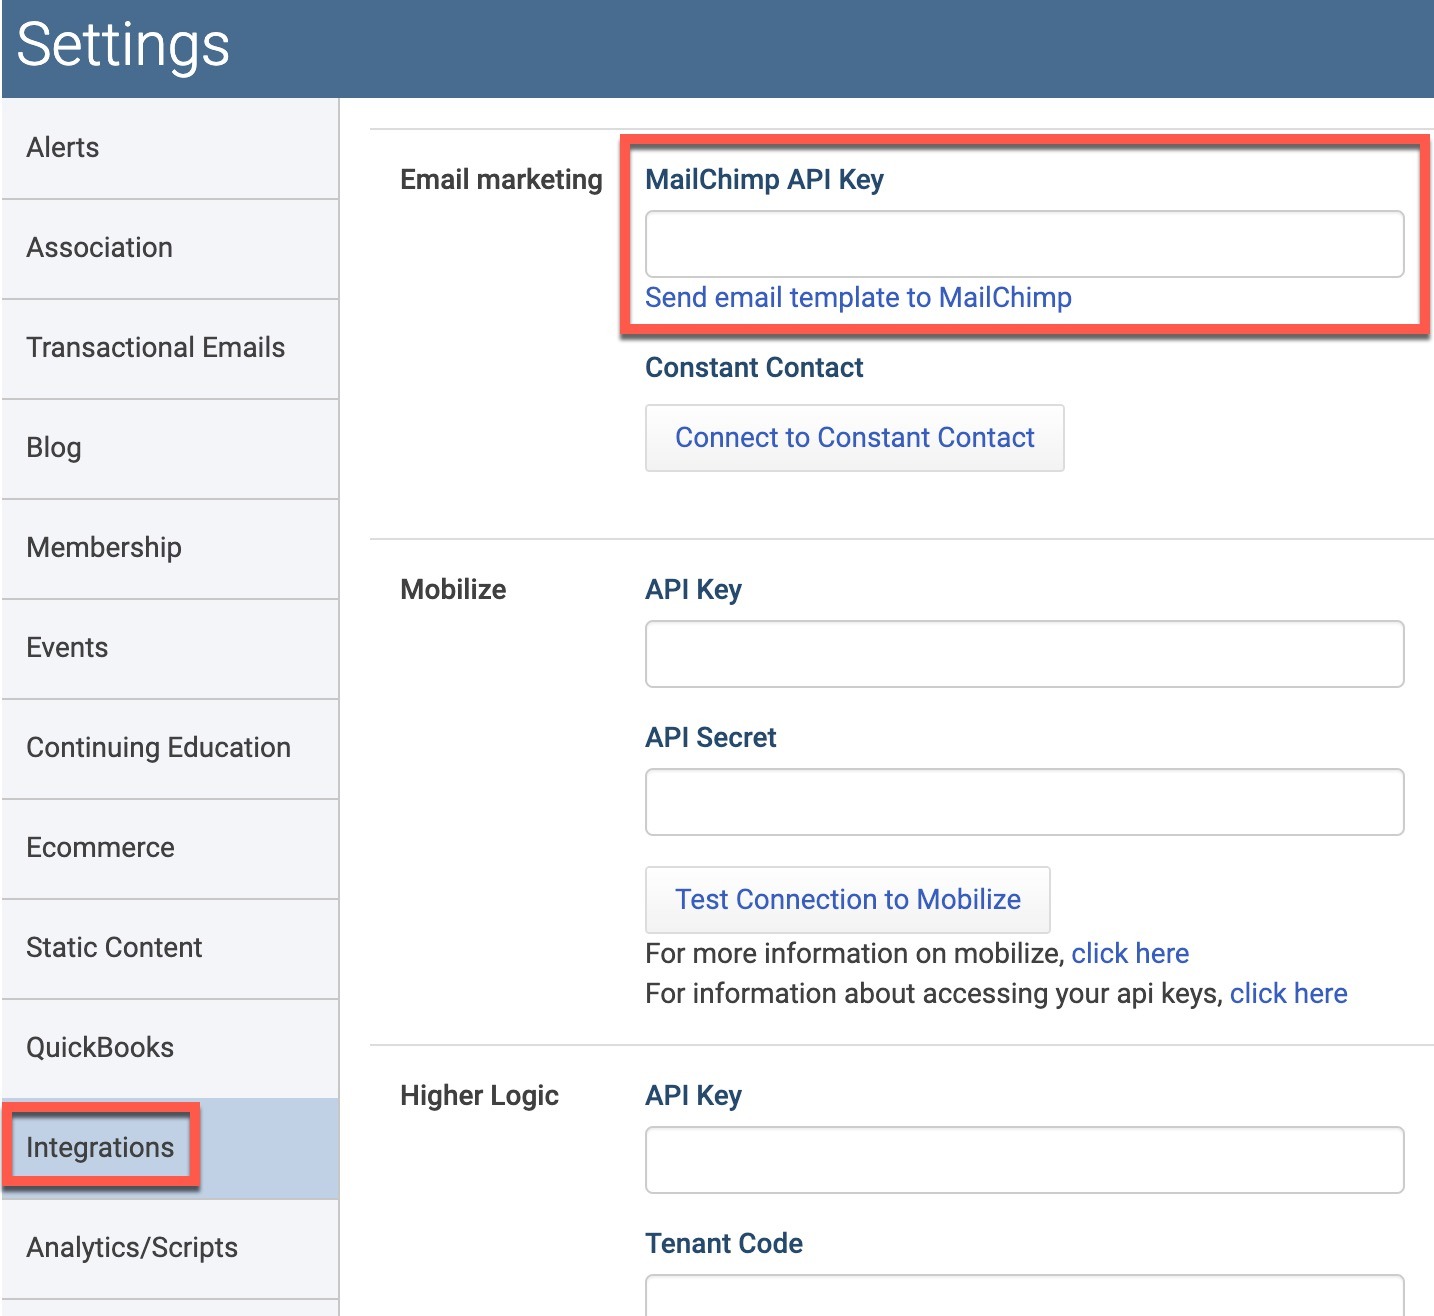Focus the Mobilize API Secret field
Screen dimensions: 1434x1316
point(1024,802)
